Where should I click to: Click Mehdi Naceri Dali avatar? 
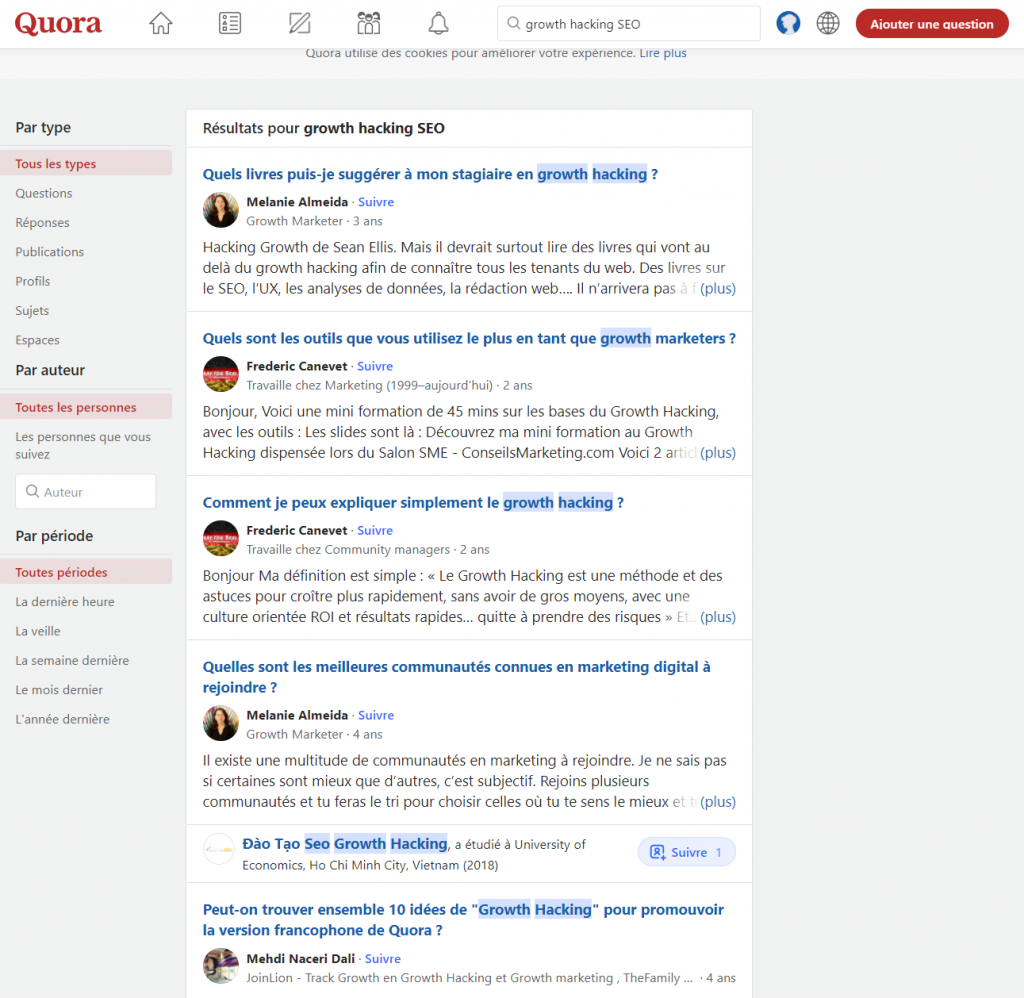(x=221, y=966)
